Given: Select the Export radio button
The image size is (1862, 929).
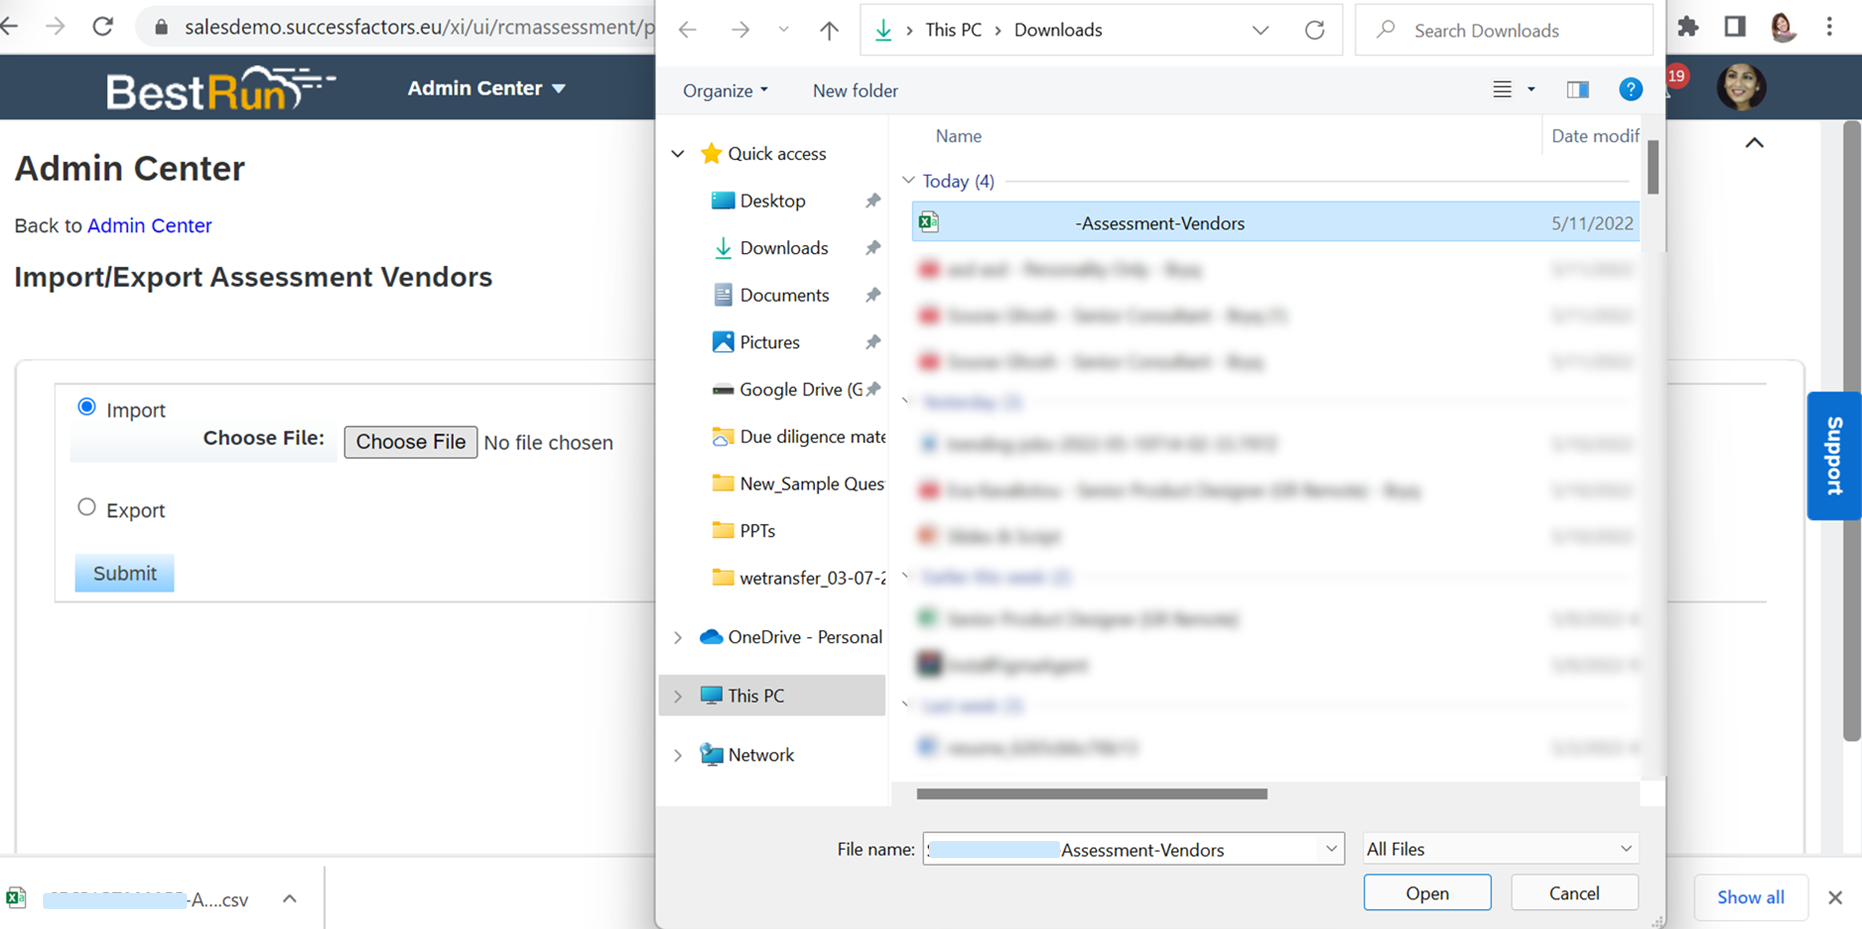Looking at the screenshot, I should tap(87, 507).
